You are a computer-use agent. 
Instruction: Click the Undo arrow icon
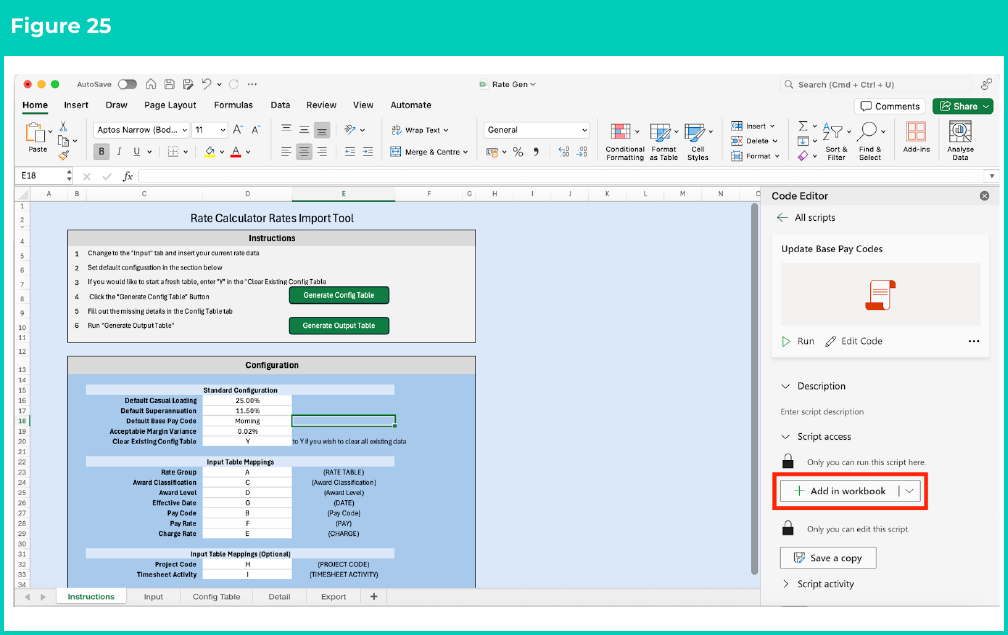coord(206,84)
